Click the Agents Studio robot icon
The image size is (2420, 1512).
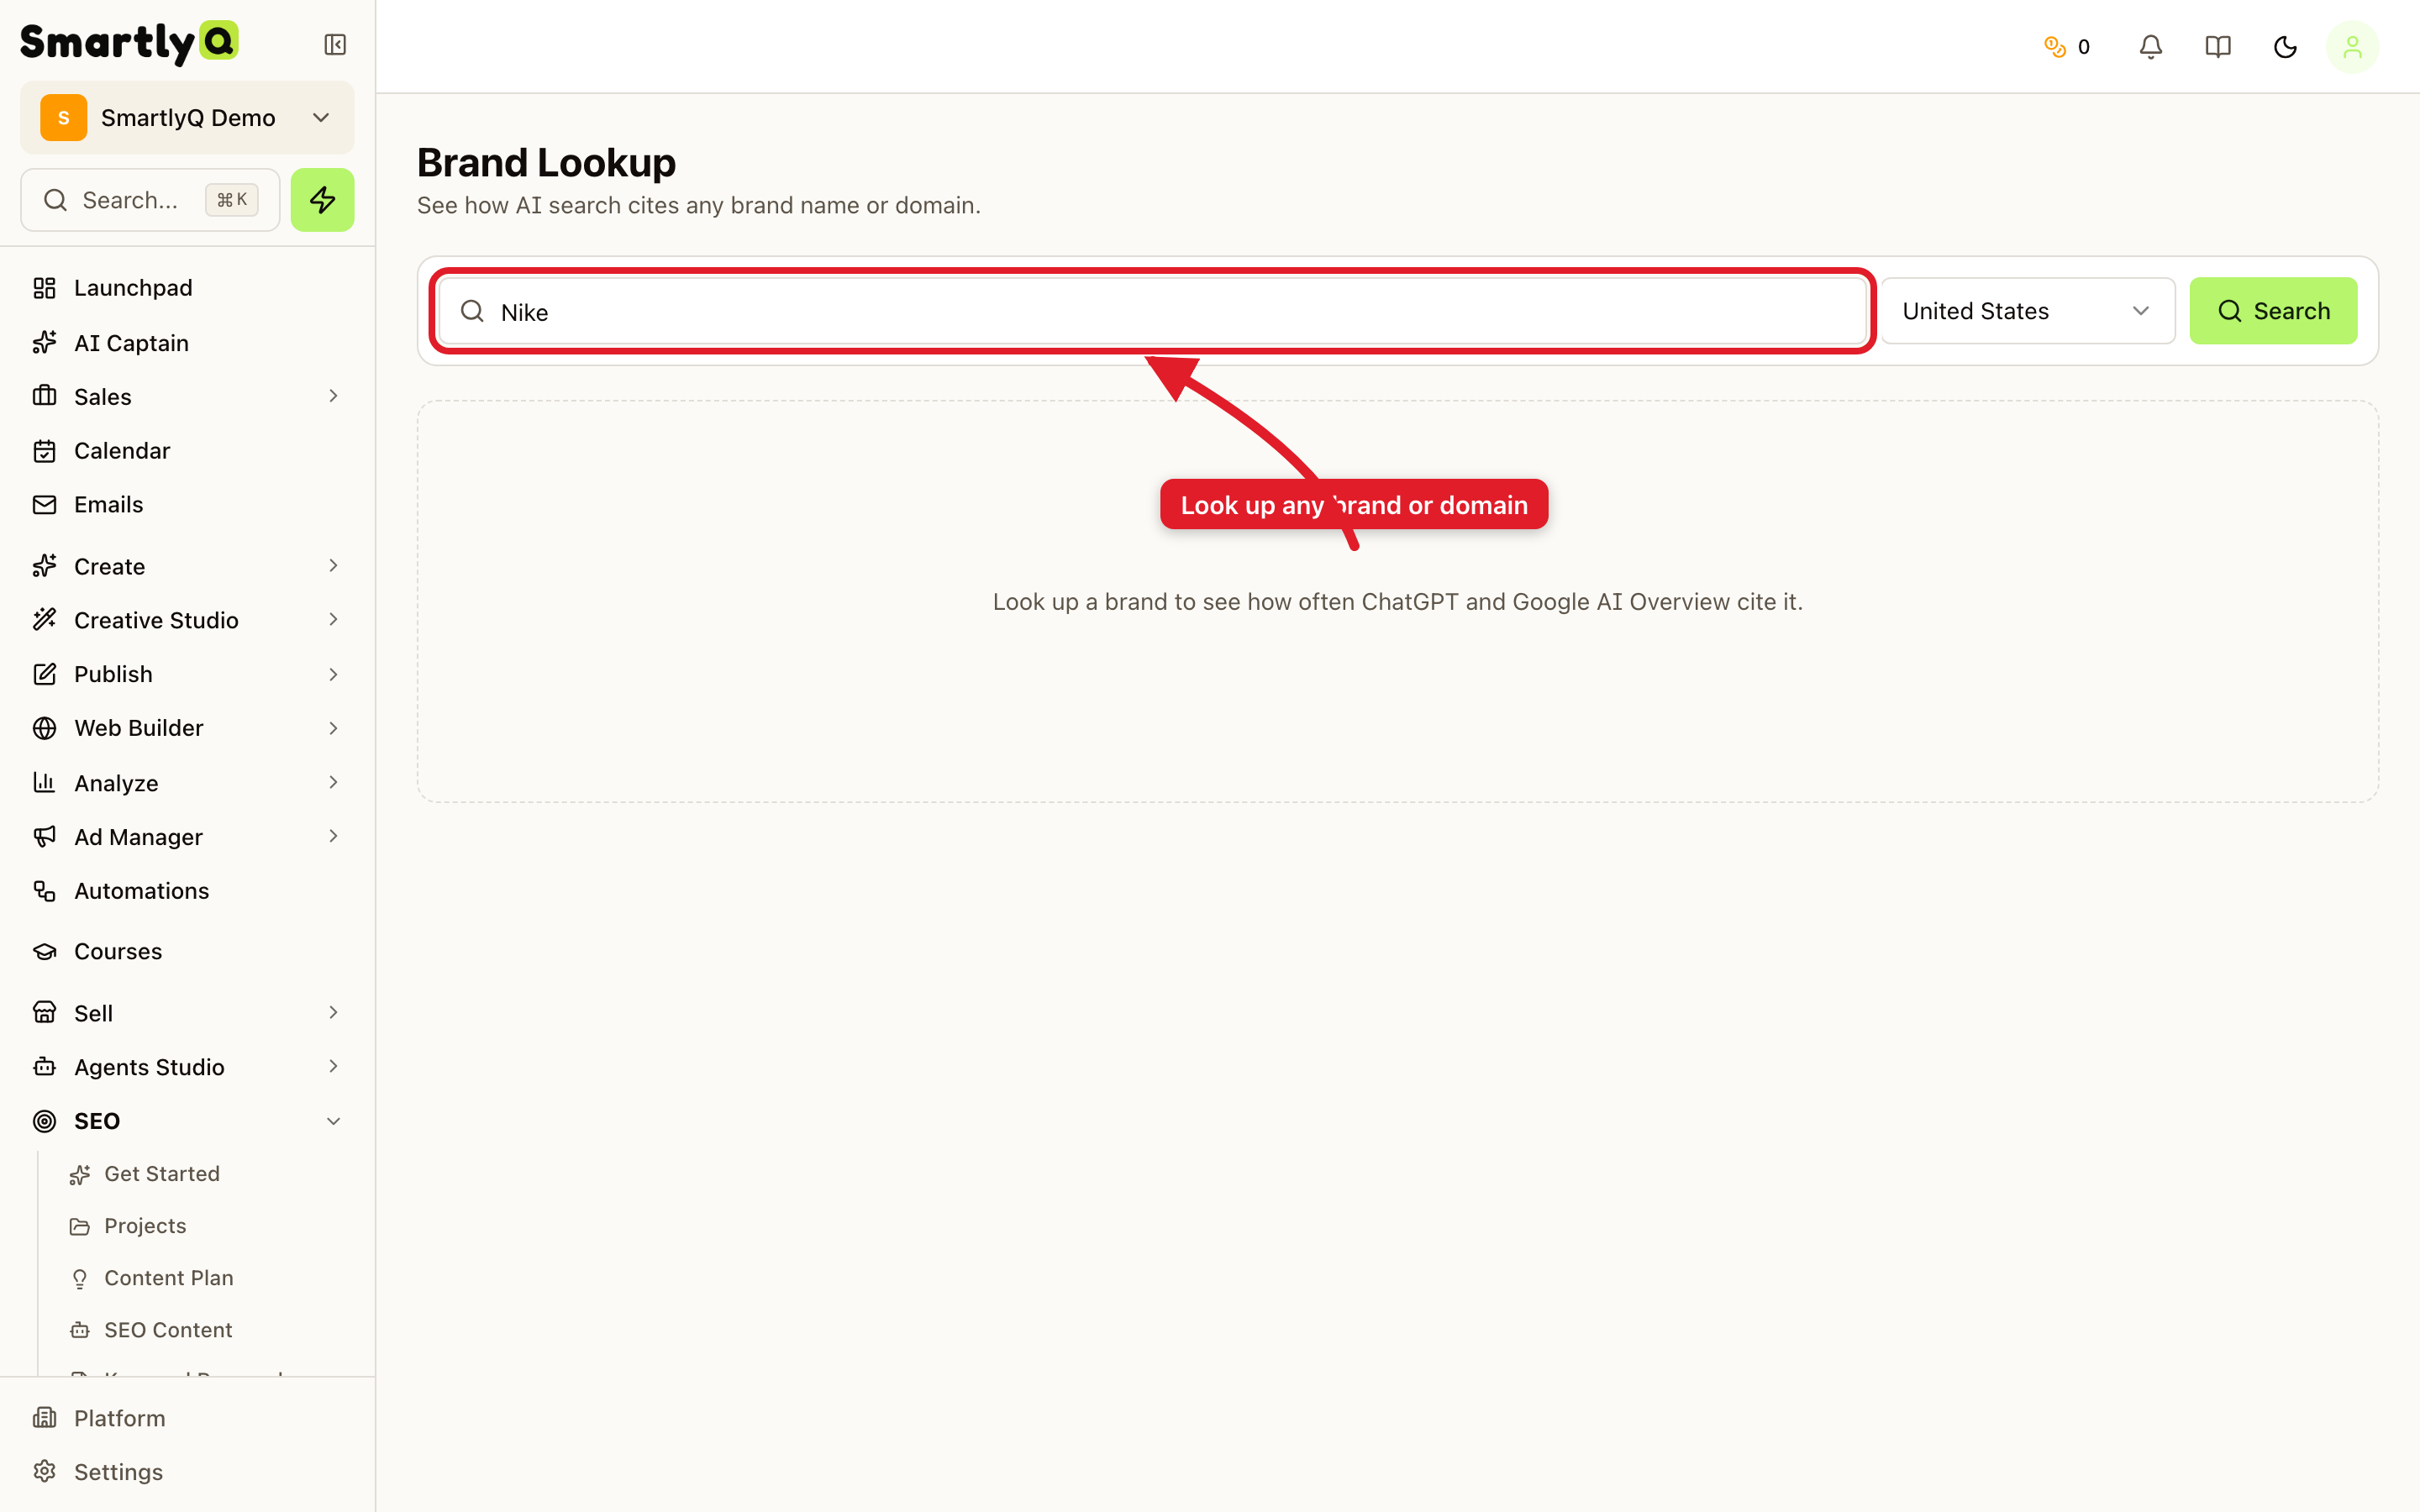click(x=44, y=1067)
